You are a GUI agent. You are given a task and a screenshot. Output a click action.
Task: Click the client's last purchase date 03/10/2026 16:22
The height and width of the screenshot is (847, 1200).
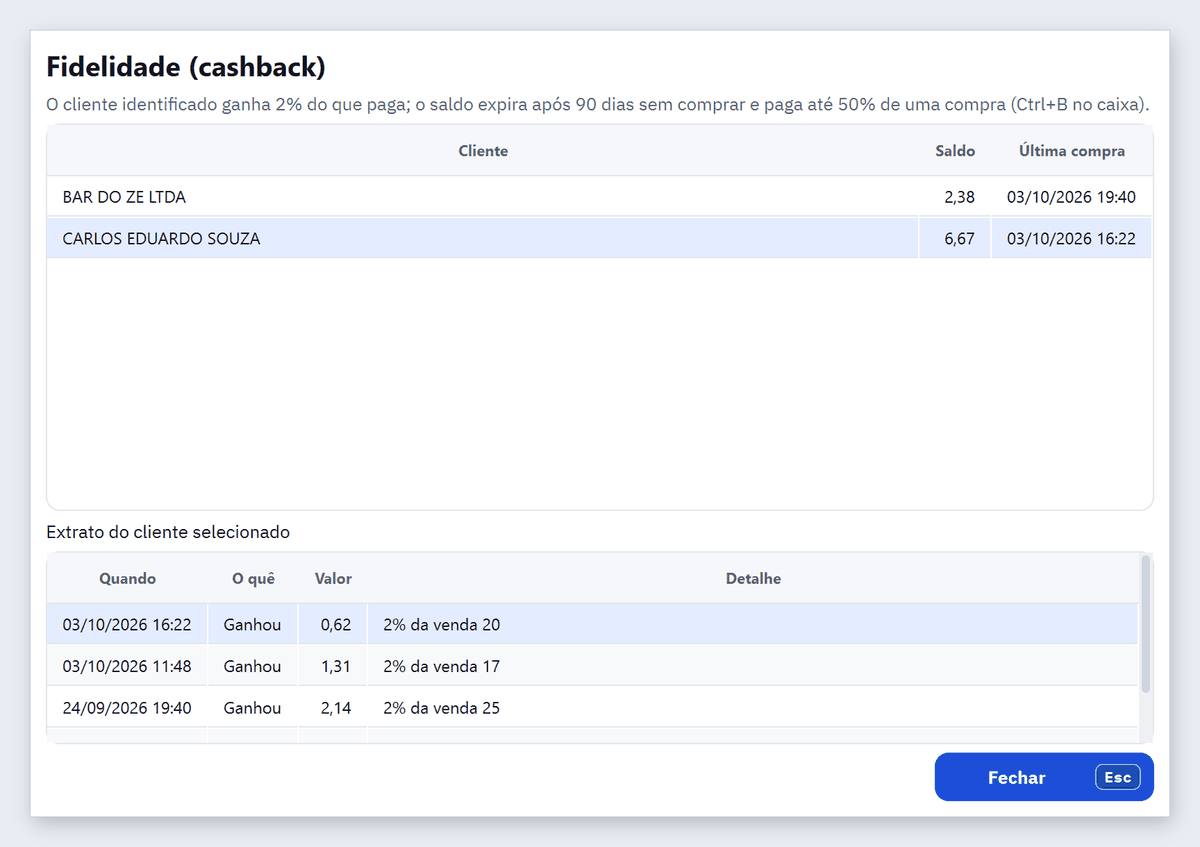pos(1071,239)
